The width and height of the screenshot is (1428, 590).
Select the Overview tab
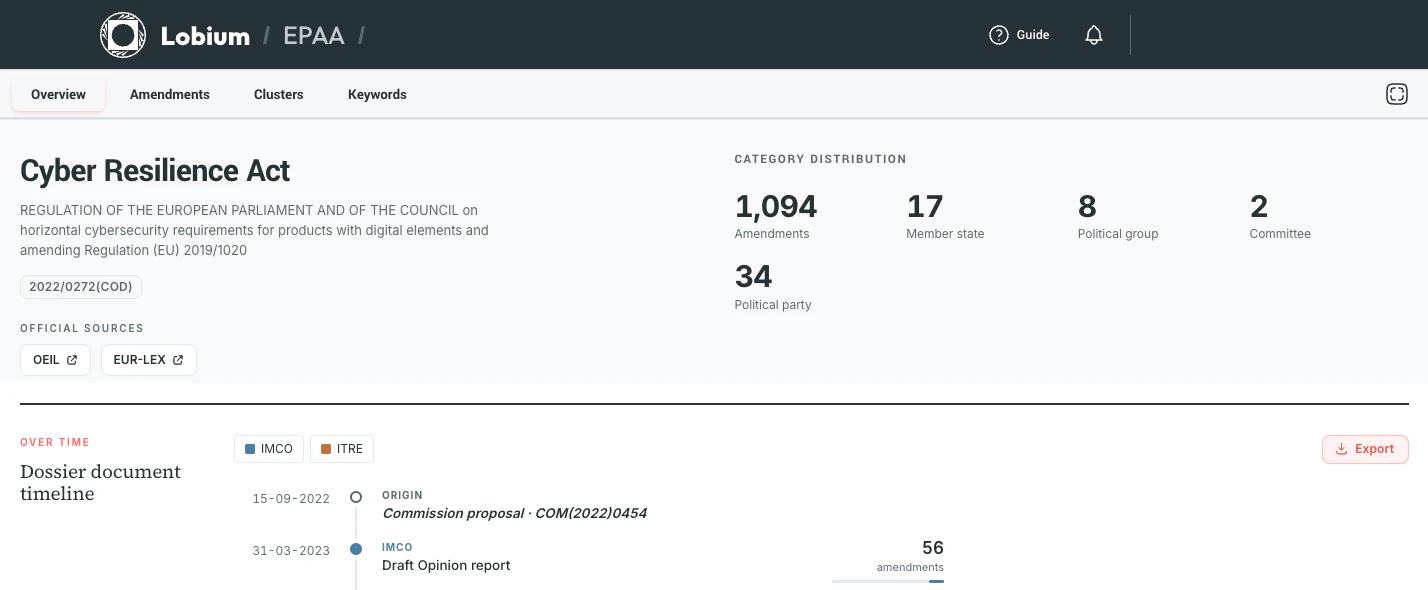coord(58,94)
